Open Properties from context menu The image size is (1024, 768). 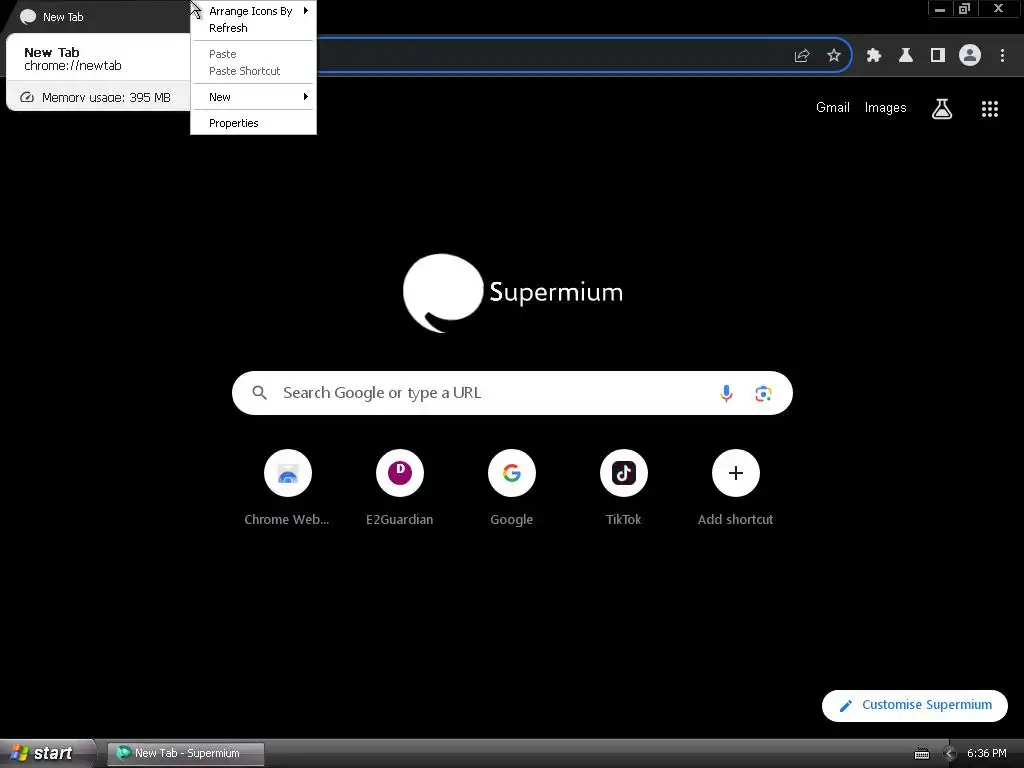[253, 123]
